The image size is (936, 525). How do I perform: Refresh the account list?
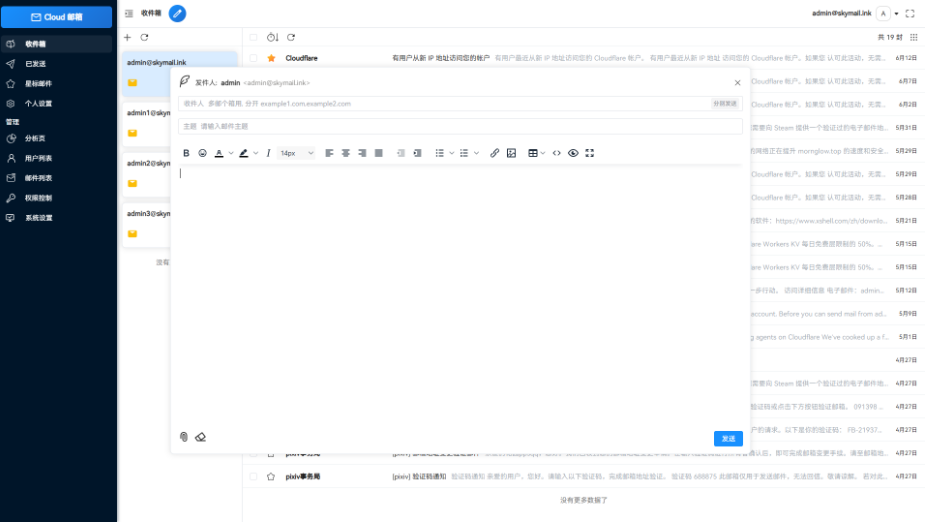tap(146, 38)
